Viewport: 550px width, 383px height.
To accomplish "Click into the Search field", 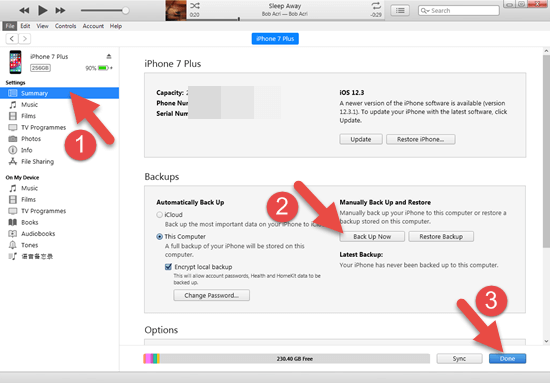I will [459, 11].
